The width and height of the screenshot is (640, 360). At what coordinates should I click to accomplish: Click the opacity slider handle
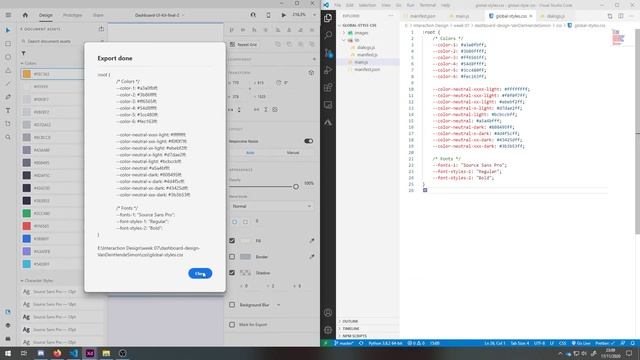tap(296, 187)
